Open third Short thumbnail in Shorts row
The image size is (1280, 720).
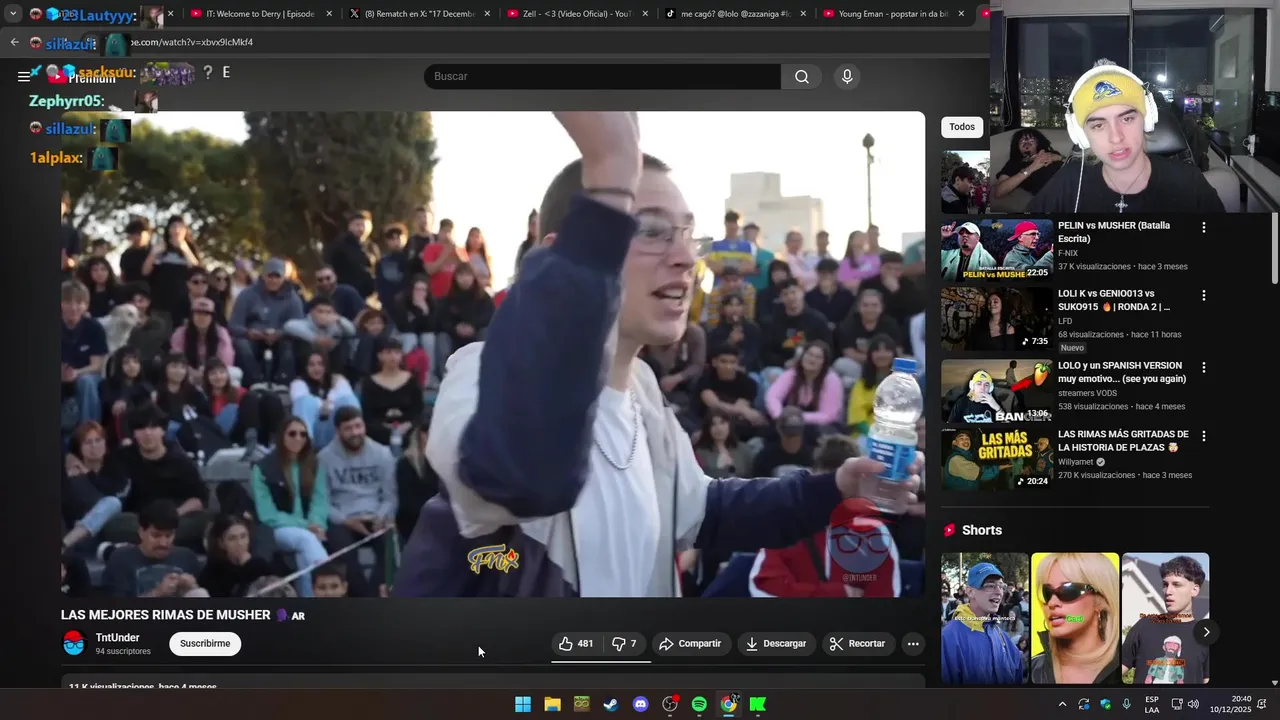pos(1165,618)
